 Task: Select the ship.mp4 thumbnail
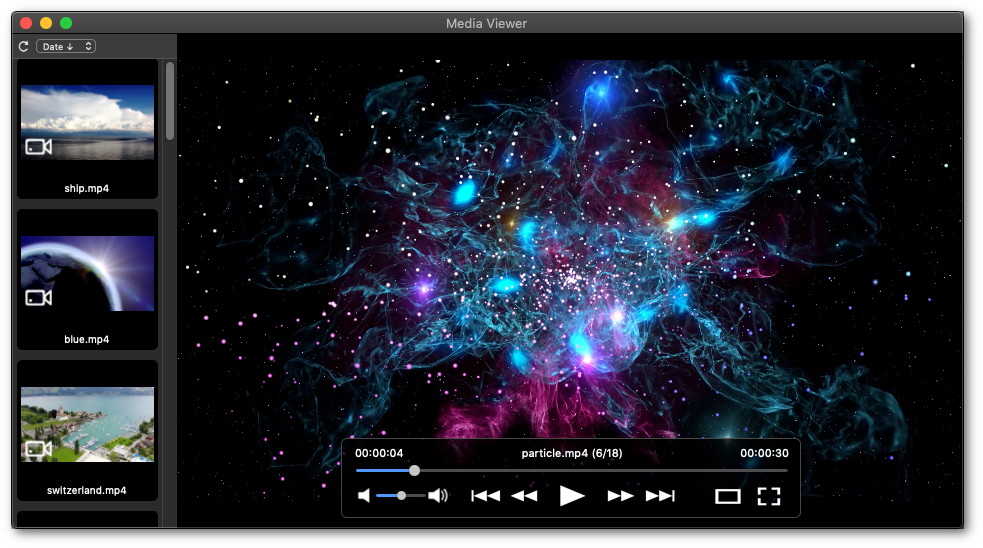[87, 122]
